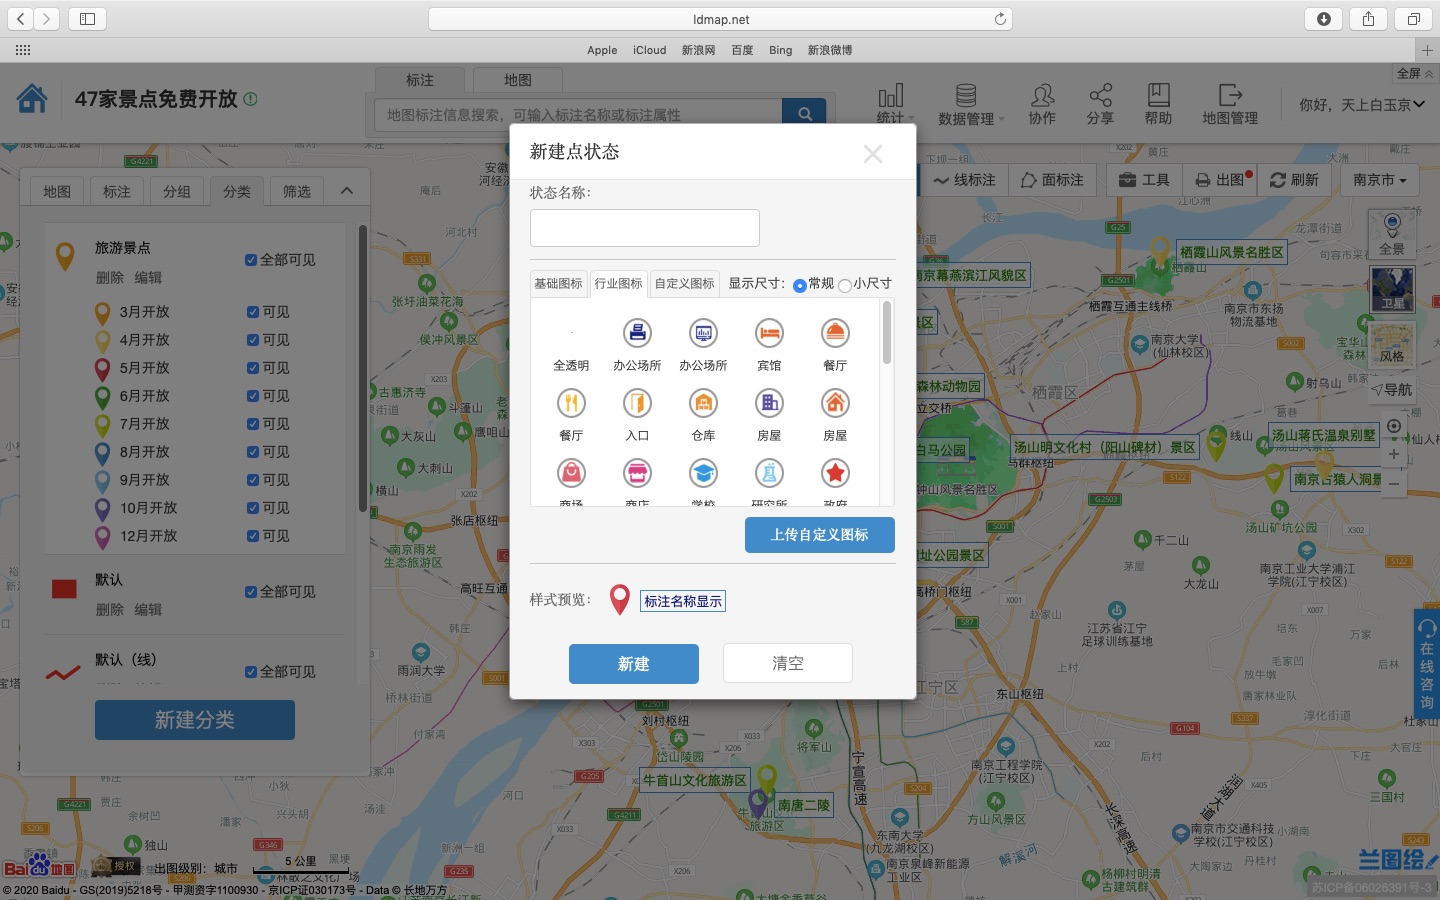
Task: Switch to the 自定义图标 tab
Action: tap(685, 284)
